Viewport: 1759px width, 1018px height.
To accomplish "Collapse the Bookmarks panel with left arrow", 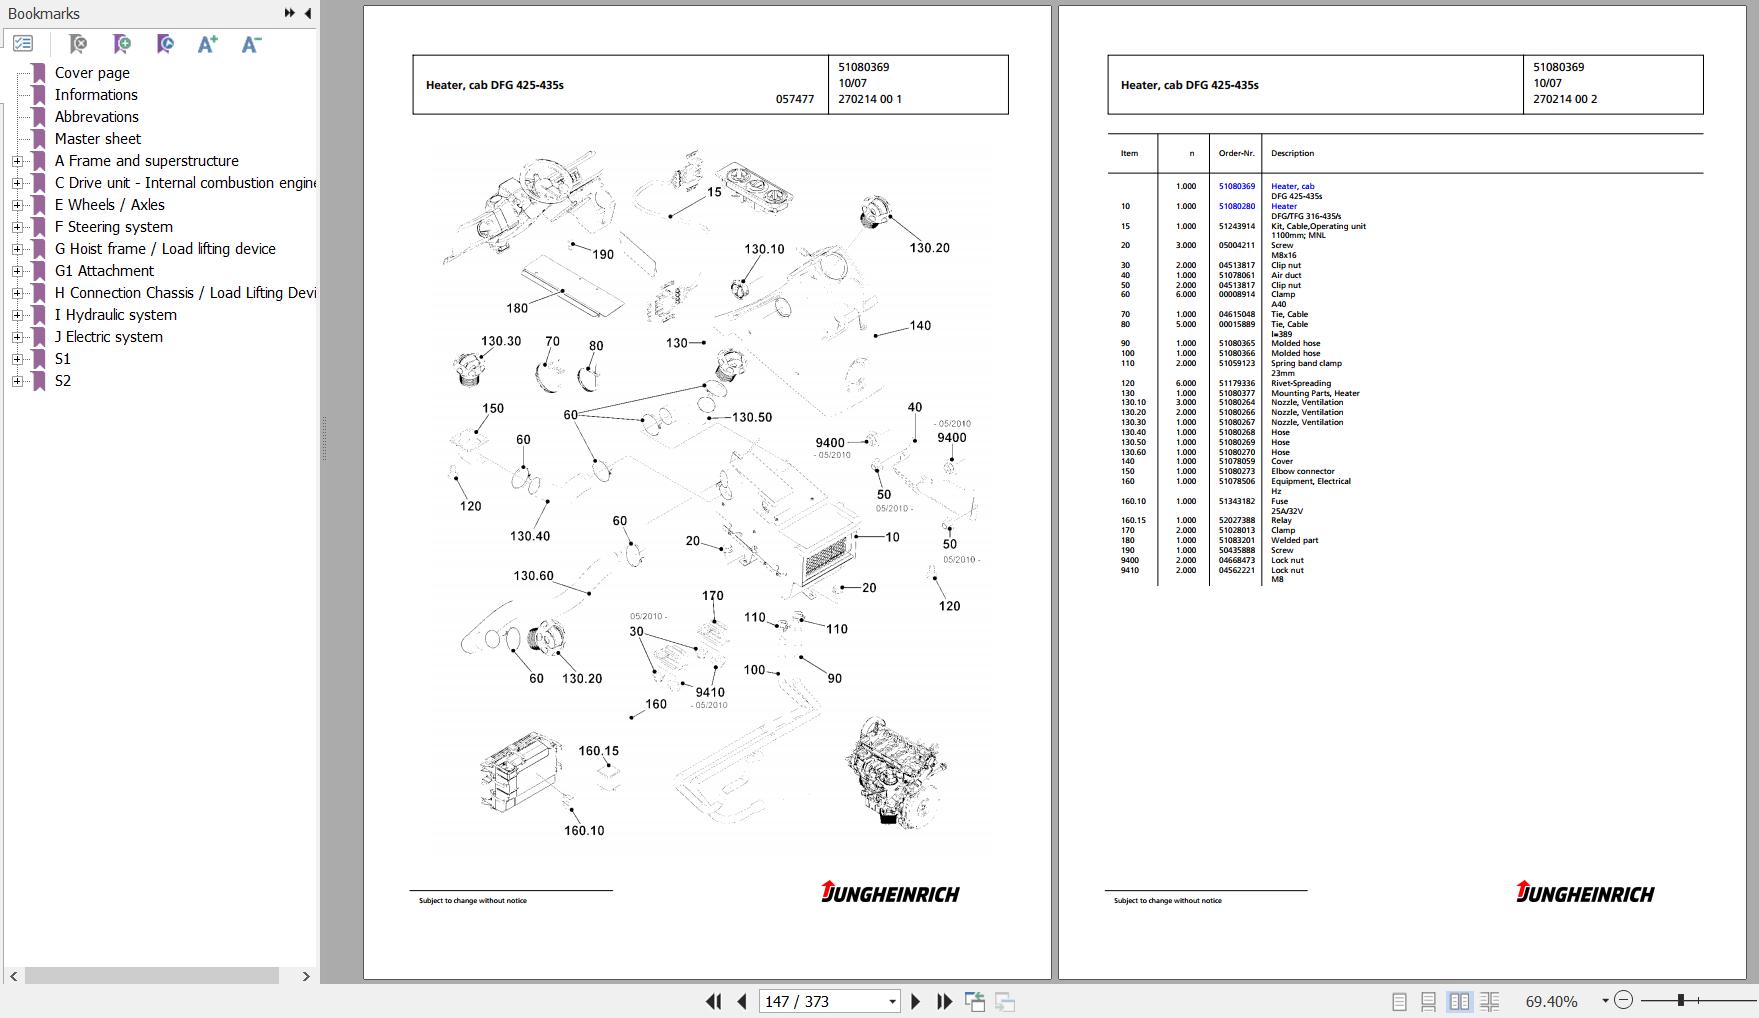I will coord(308,13).
